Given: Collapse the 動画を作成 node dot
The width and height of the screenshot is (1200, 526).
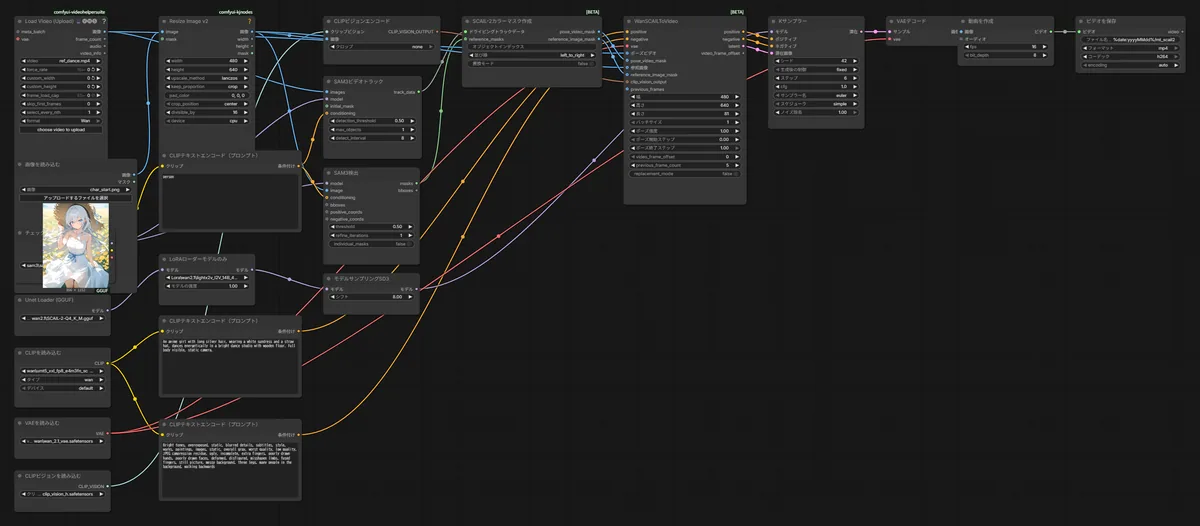Looking at the screenshot, I should [x=961, y=21].
